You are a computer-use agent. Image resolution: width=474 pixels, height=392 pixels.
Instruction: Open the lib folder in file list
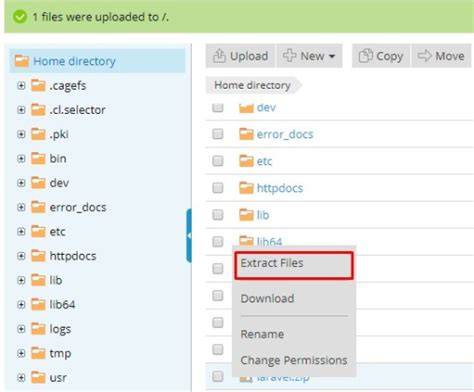(263, 215)
